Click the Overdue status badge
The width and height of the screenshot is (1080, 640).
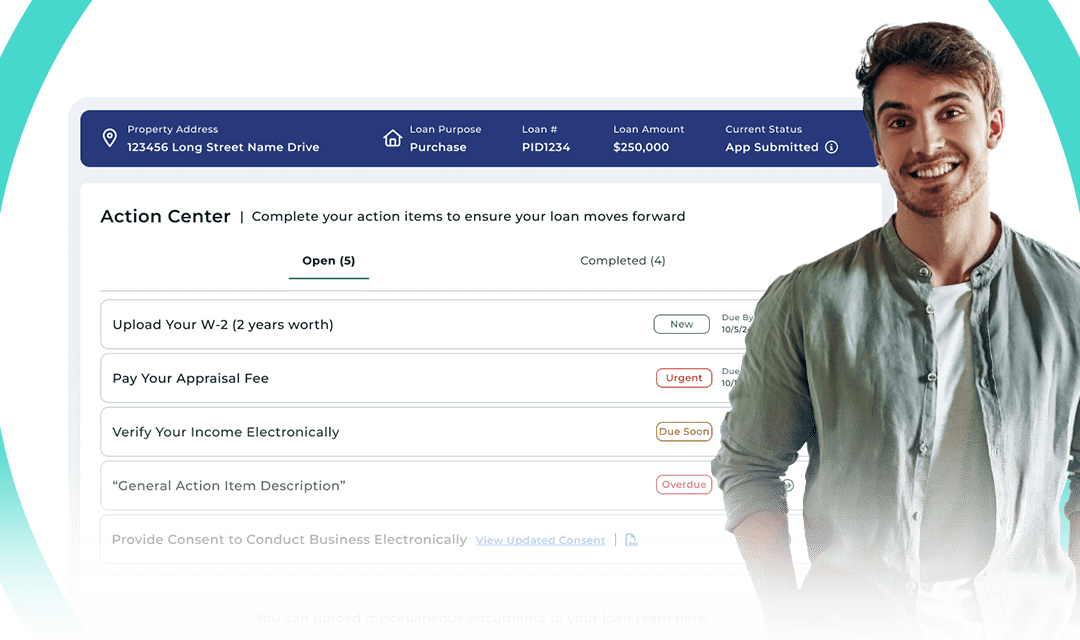pos(684,485)
